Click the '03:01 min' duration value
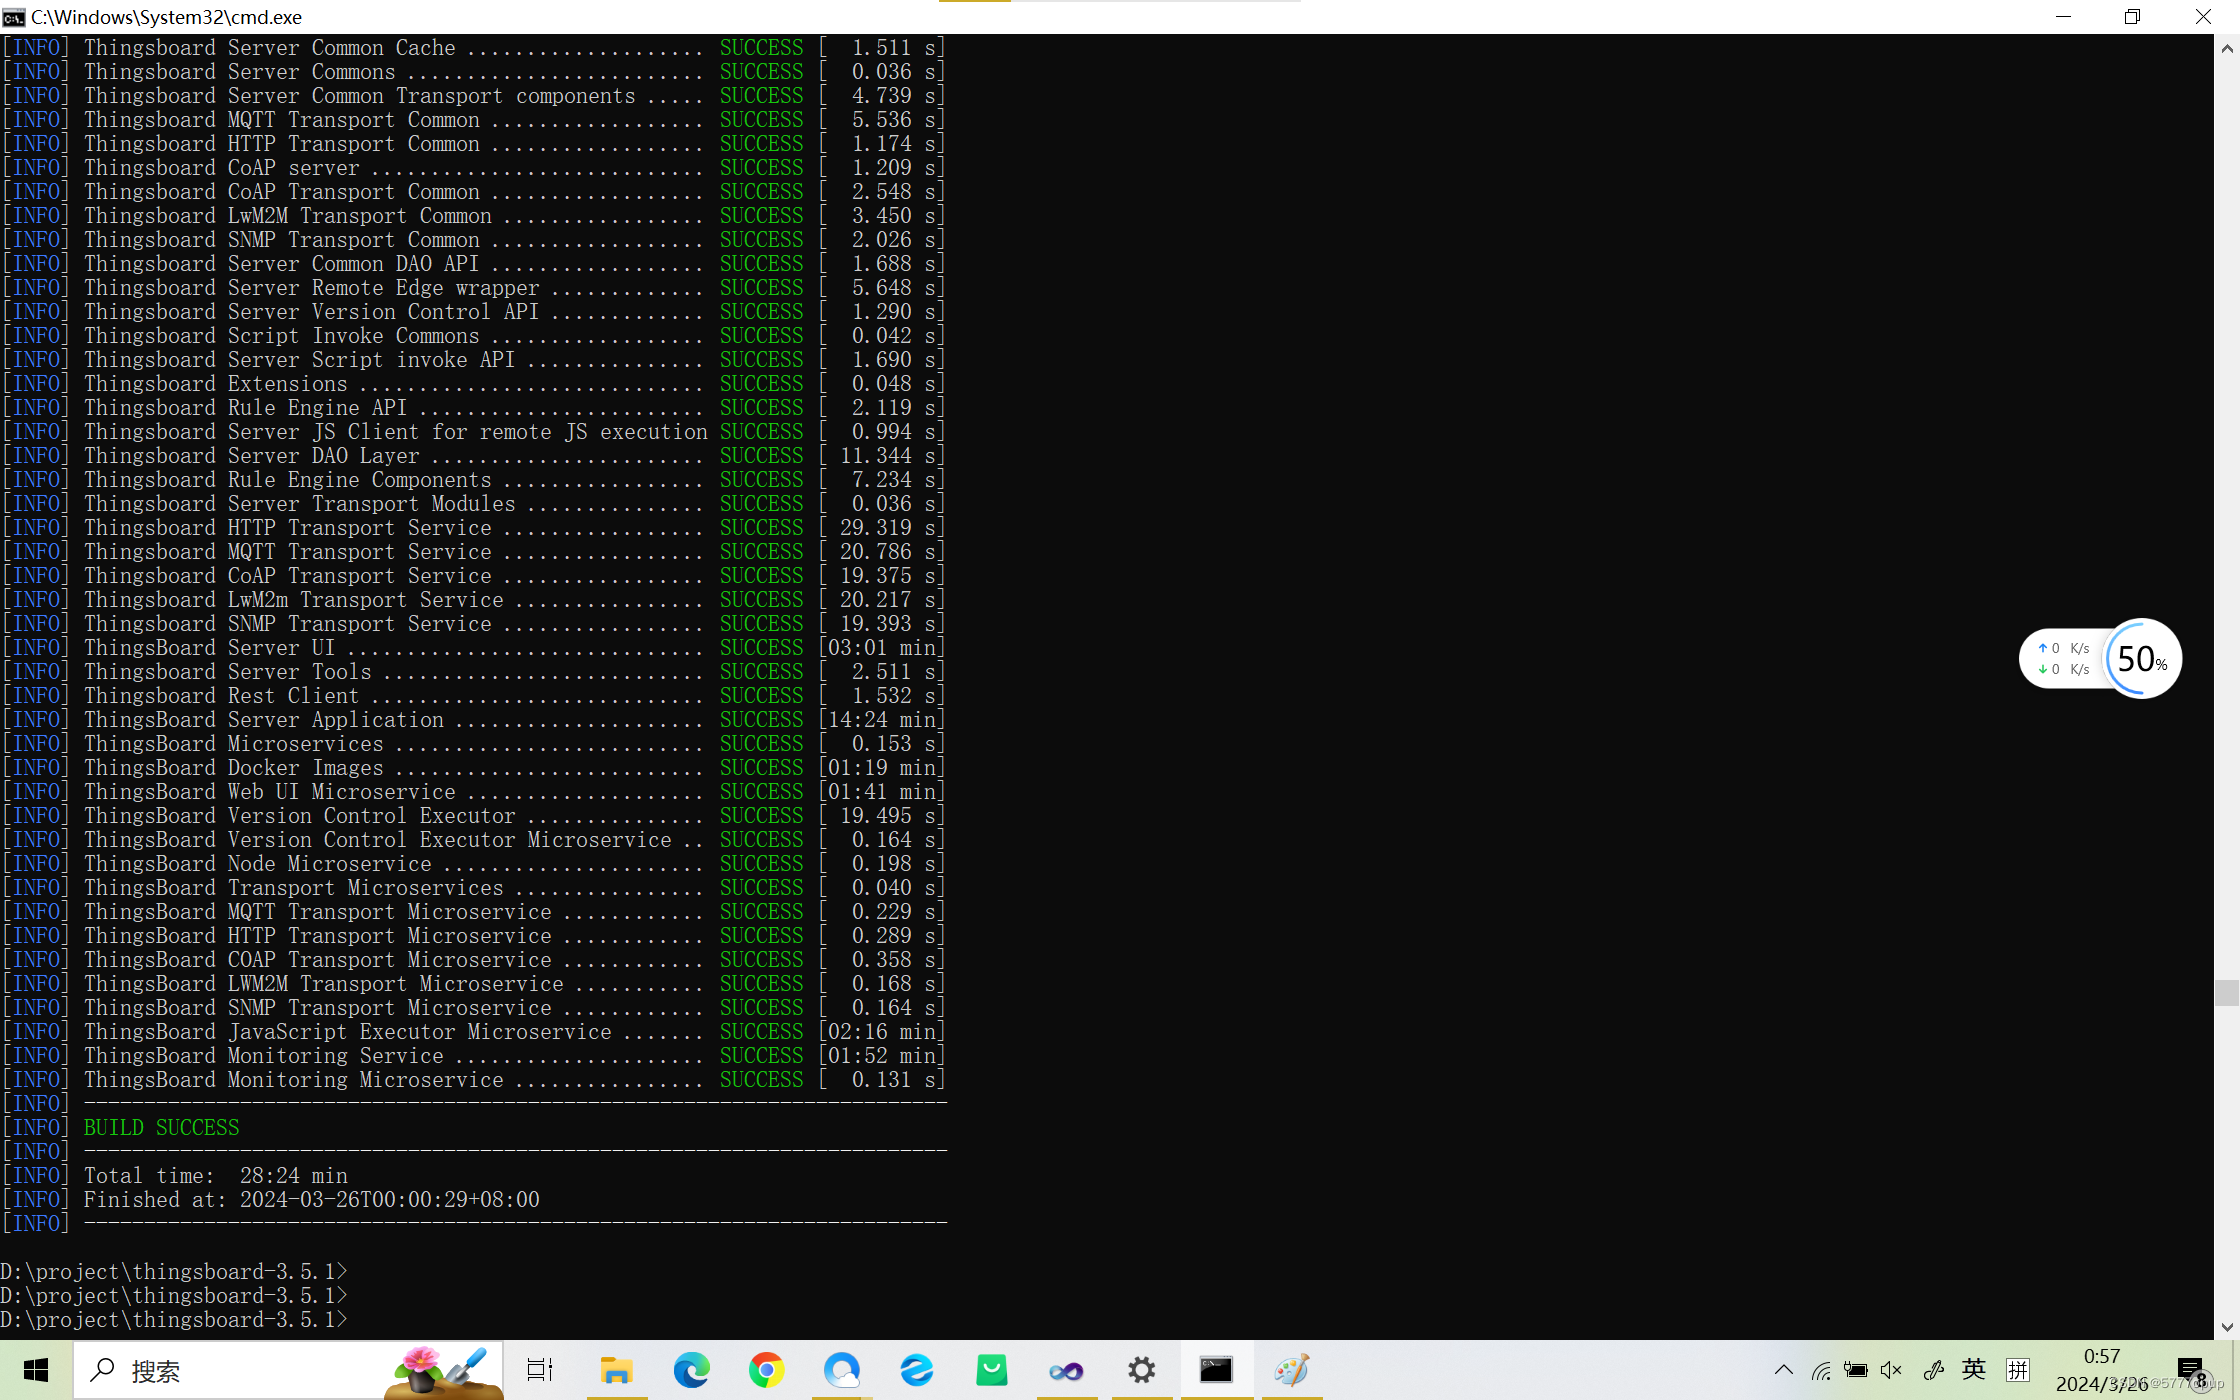Image resolution: width=2240 pixels, height=1400 pixels. (882, 648)
